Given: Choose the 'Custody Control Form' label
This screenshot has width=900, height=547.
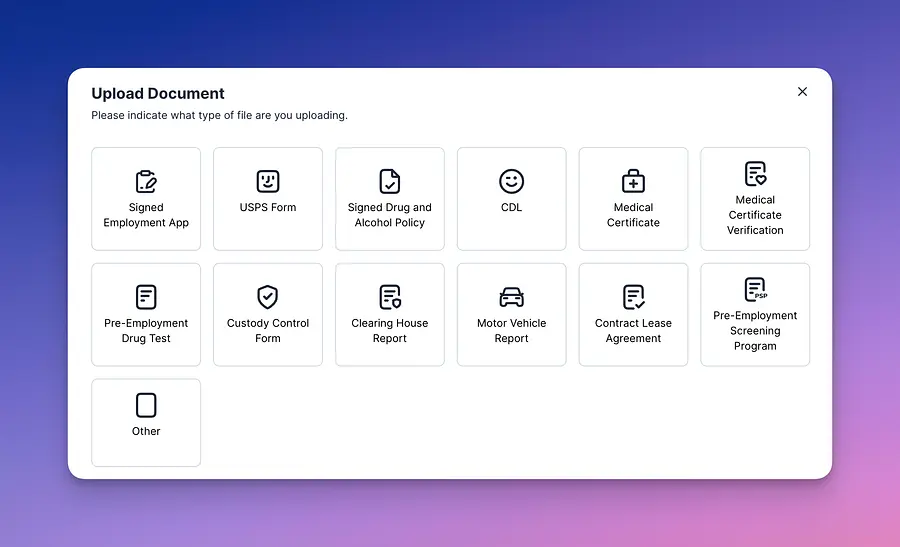Looking at the screenshot, I should point(267,331).
